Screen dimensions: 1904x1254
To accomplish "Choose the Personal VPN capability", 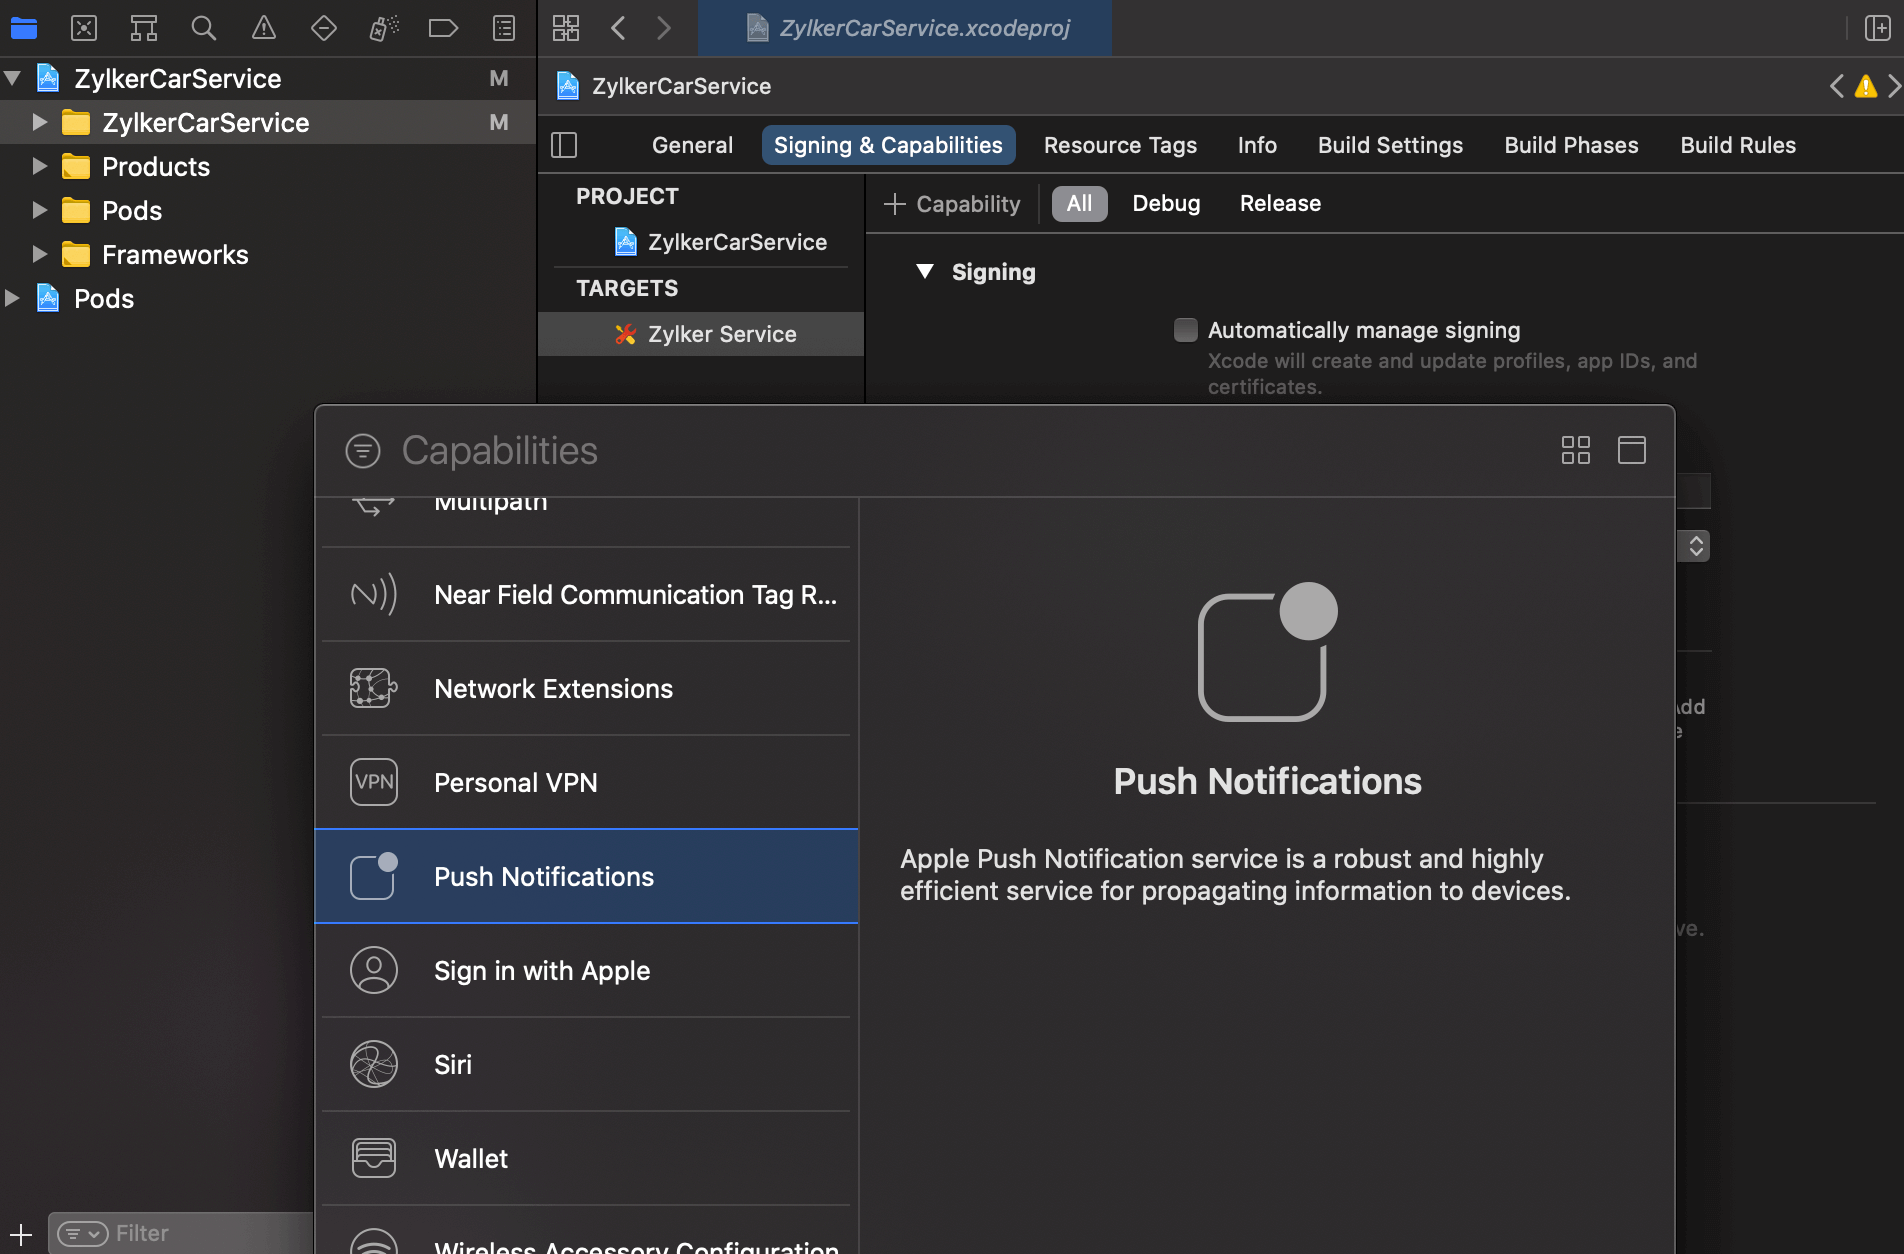I will coord(586,783).
